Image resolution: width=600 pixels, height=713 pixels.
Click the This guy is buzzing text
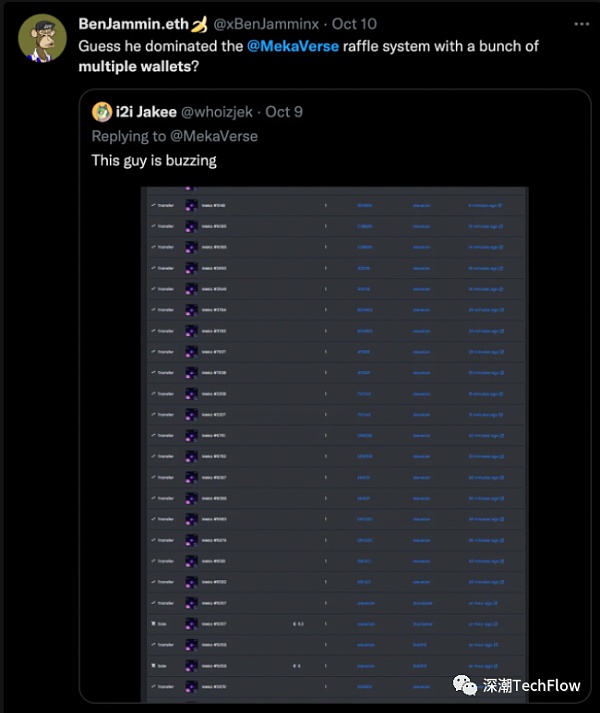[154, 161]
